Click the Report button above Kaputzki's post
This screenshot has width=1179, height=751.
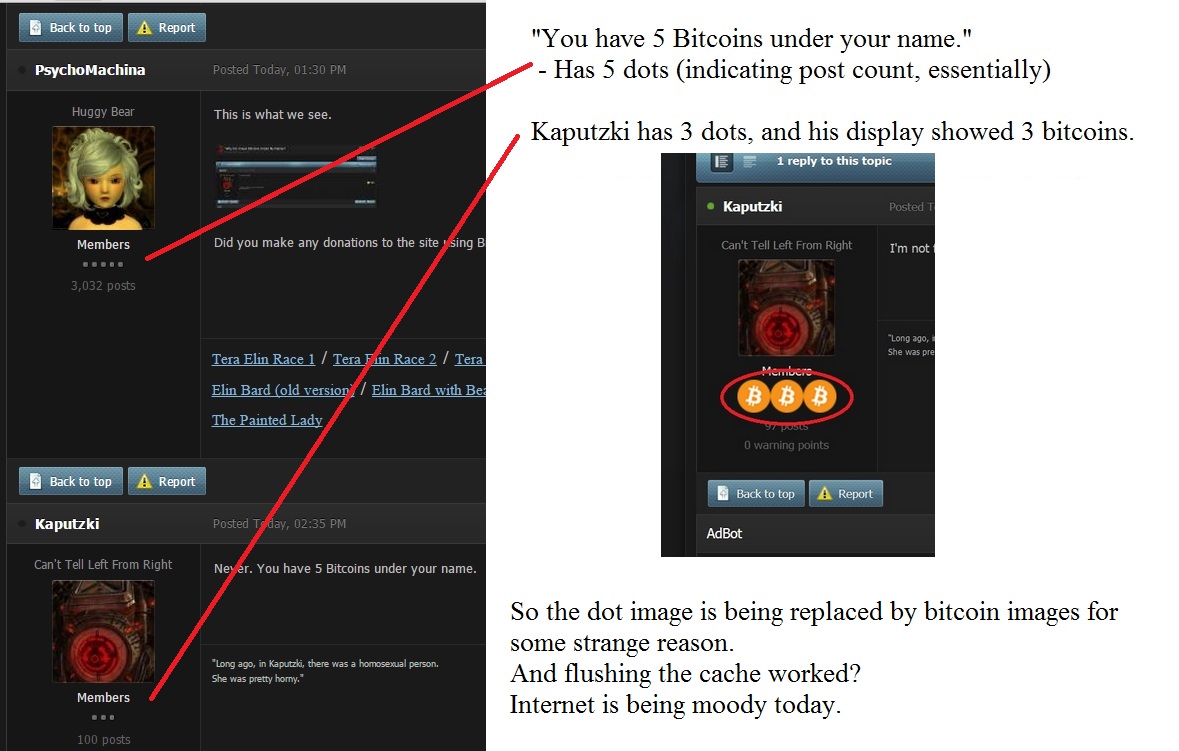tap(167, 481)
